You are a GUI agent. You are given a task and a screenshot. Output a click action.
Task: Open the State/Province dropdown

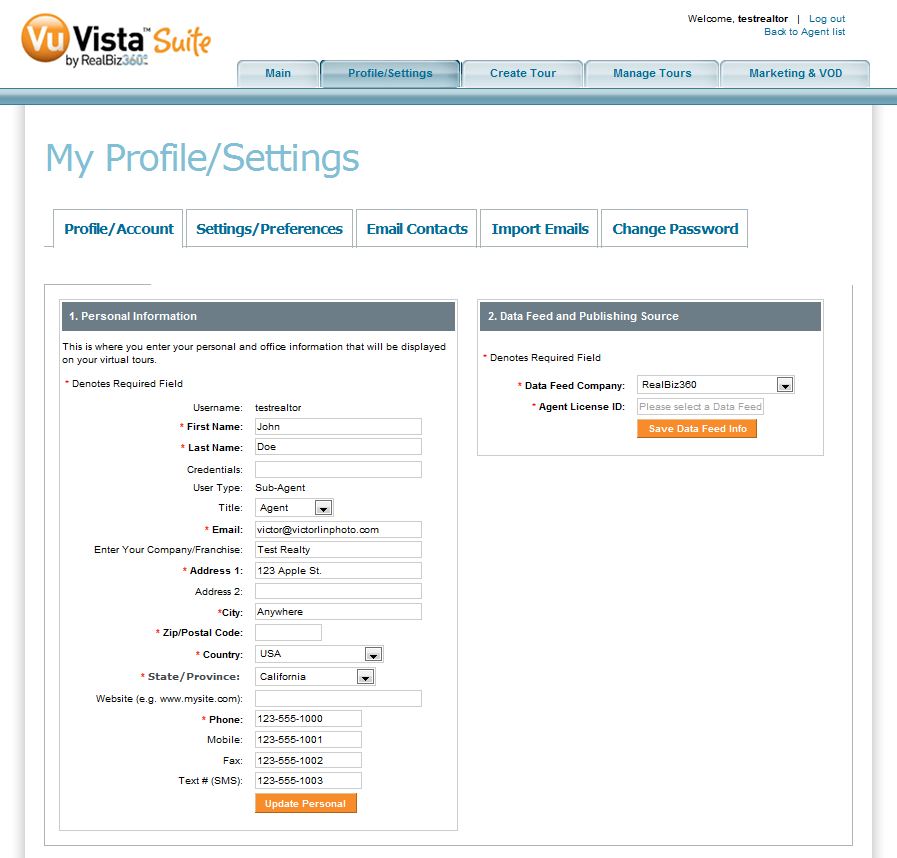(365, 677)
